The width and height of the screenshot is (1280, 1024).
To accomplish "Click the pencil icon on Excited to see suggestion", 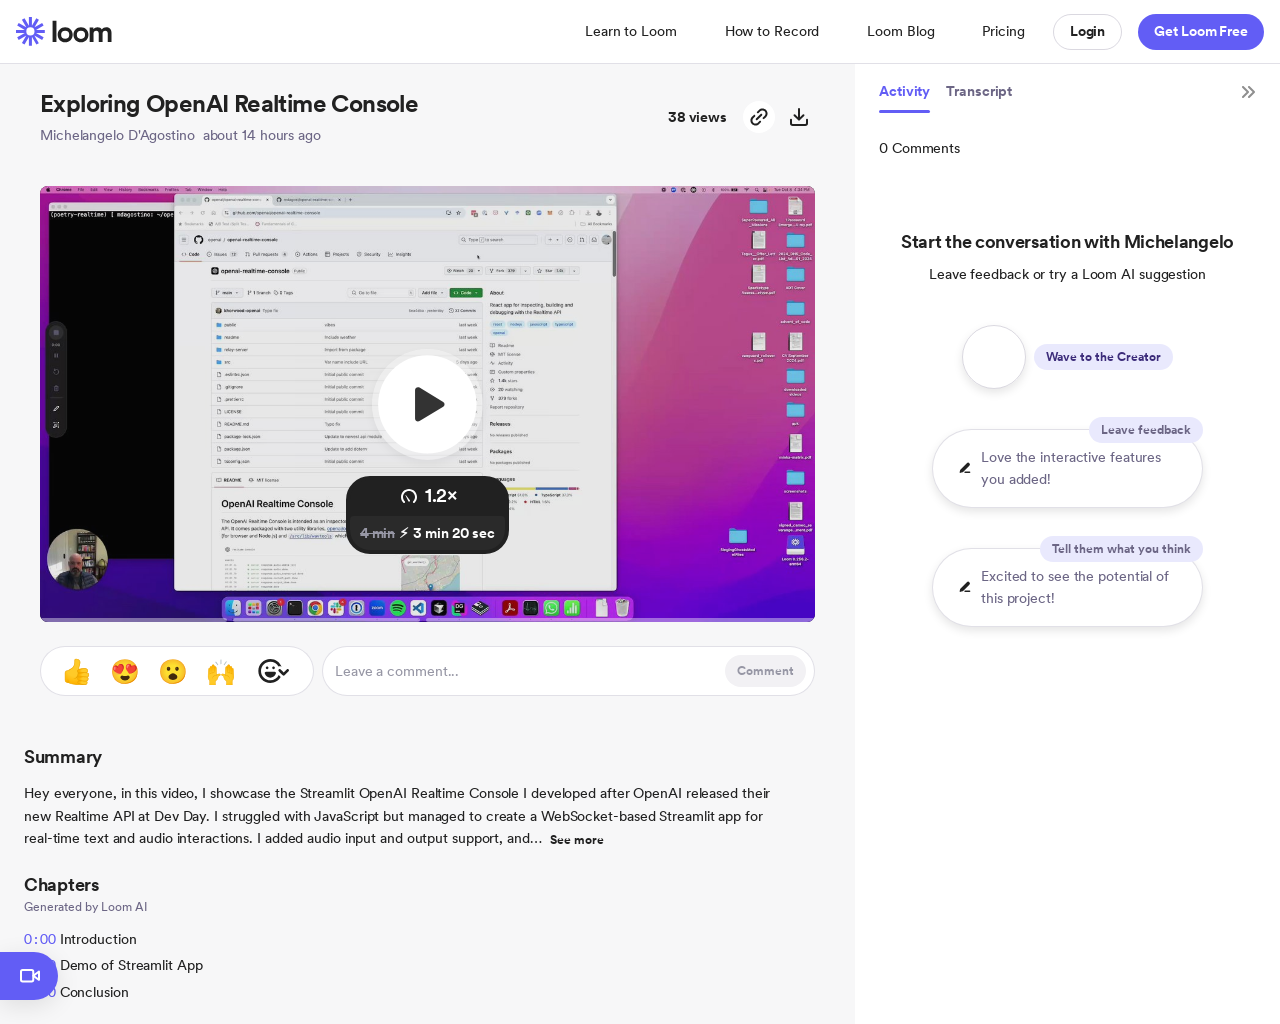I will coord(965,587).
